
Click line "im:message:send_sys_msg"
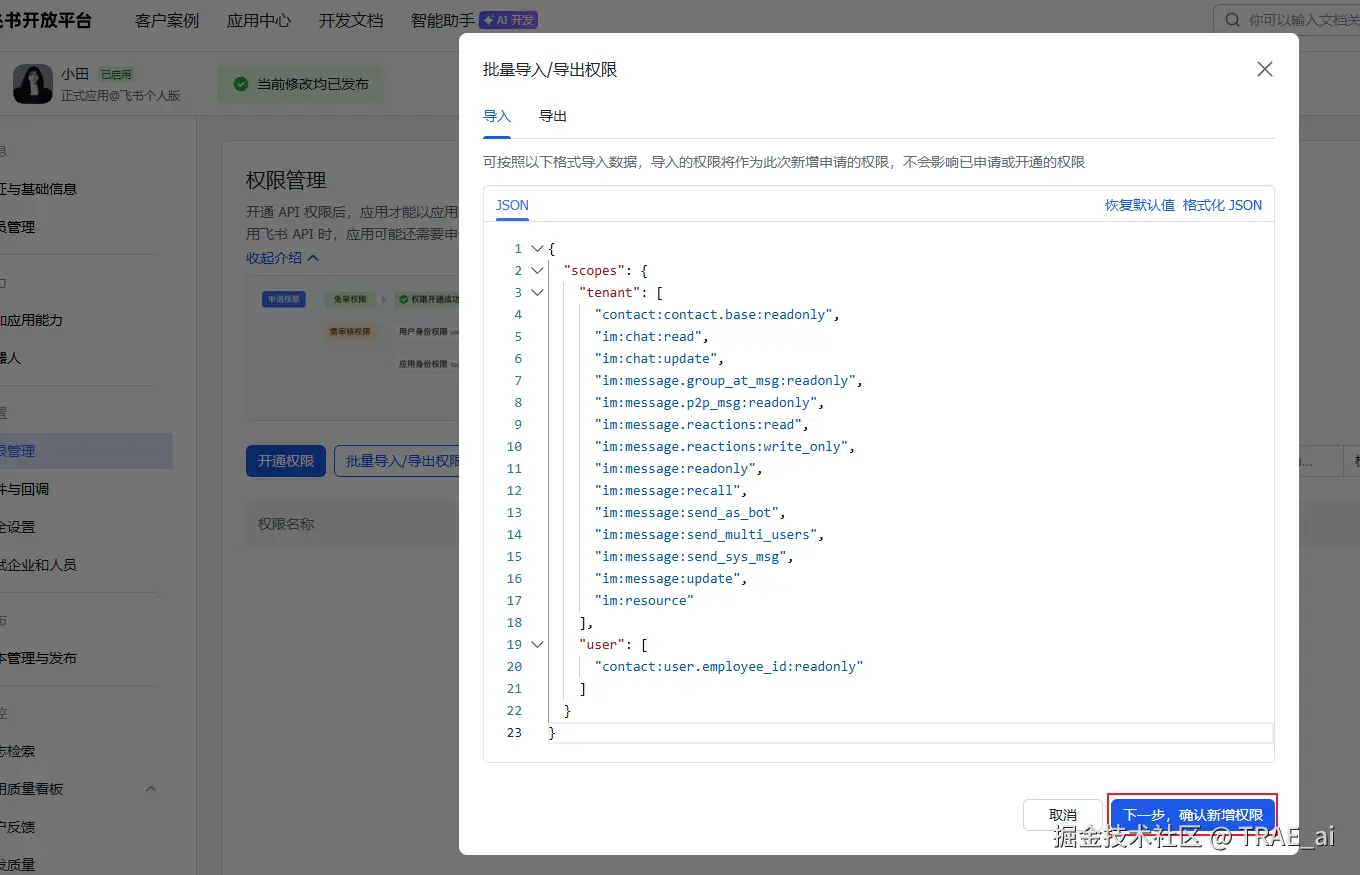689,557
